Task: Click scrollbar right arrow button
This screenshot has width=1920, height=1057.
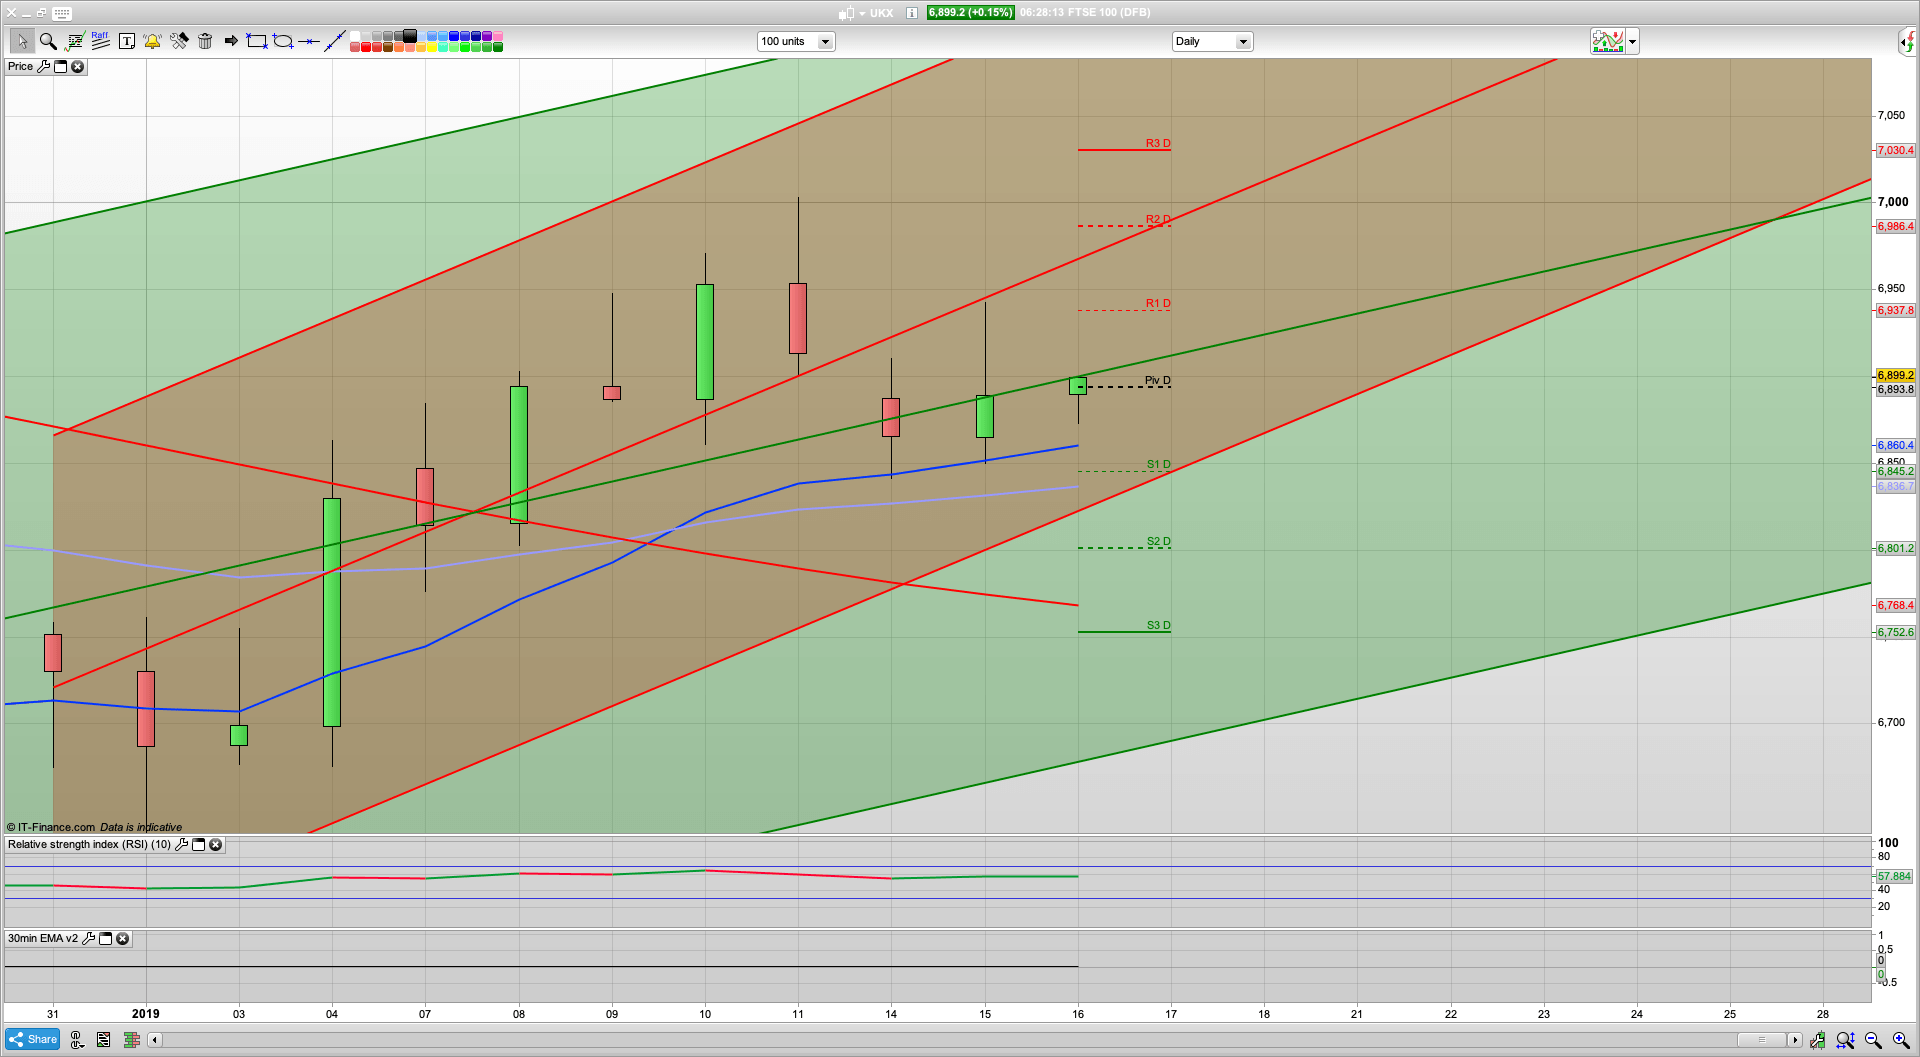Action: click(1795, 1040)
